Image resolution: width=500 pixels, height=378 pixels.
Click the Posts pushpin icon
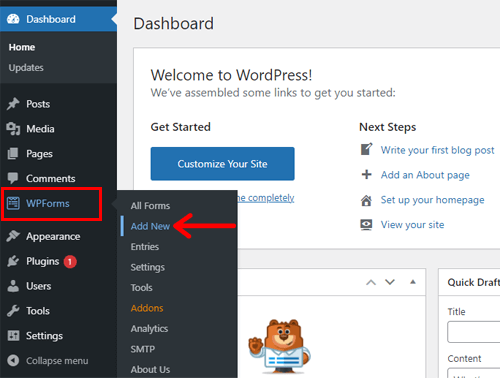pyautogui.click(x=13, y=104)
